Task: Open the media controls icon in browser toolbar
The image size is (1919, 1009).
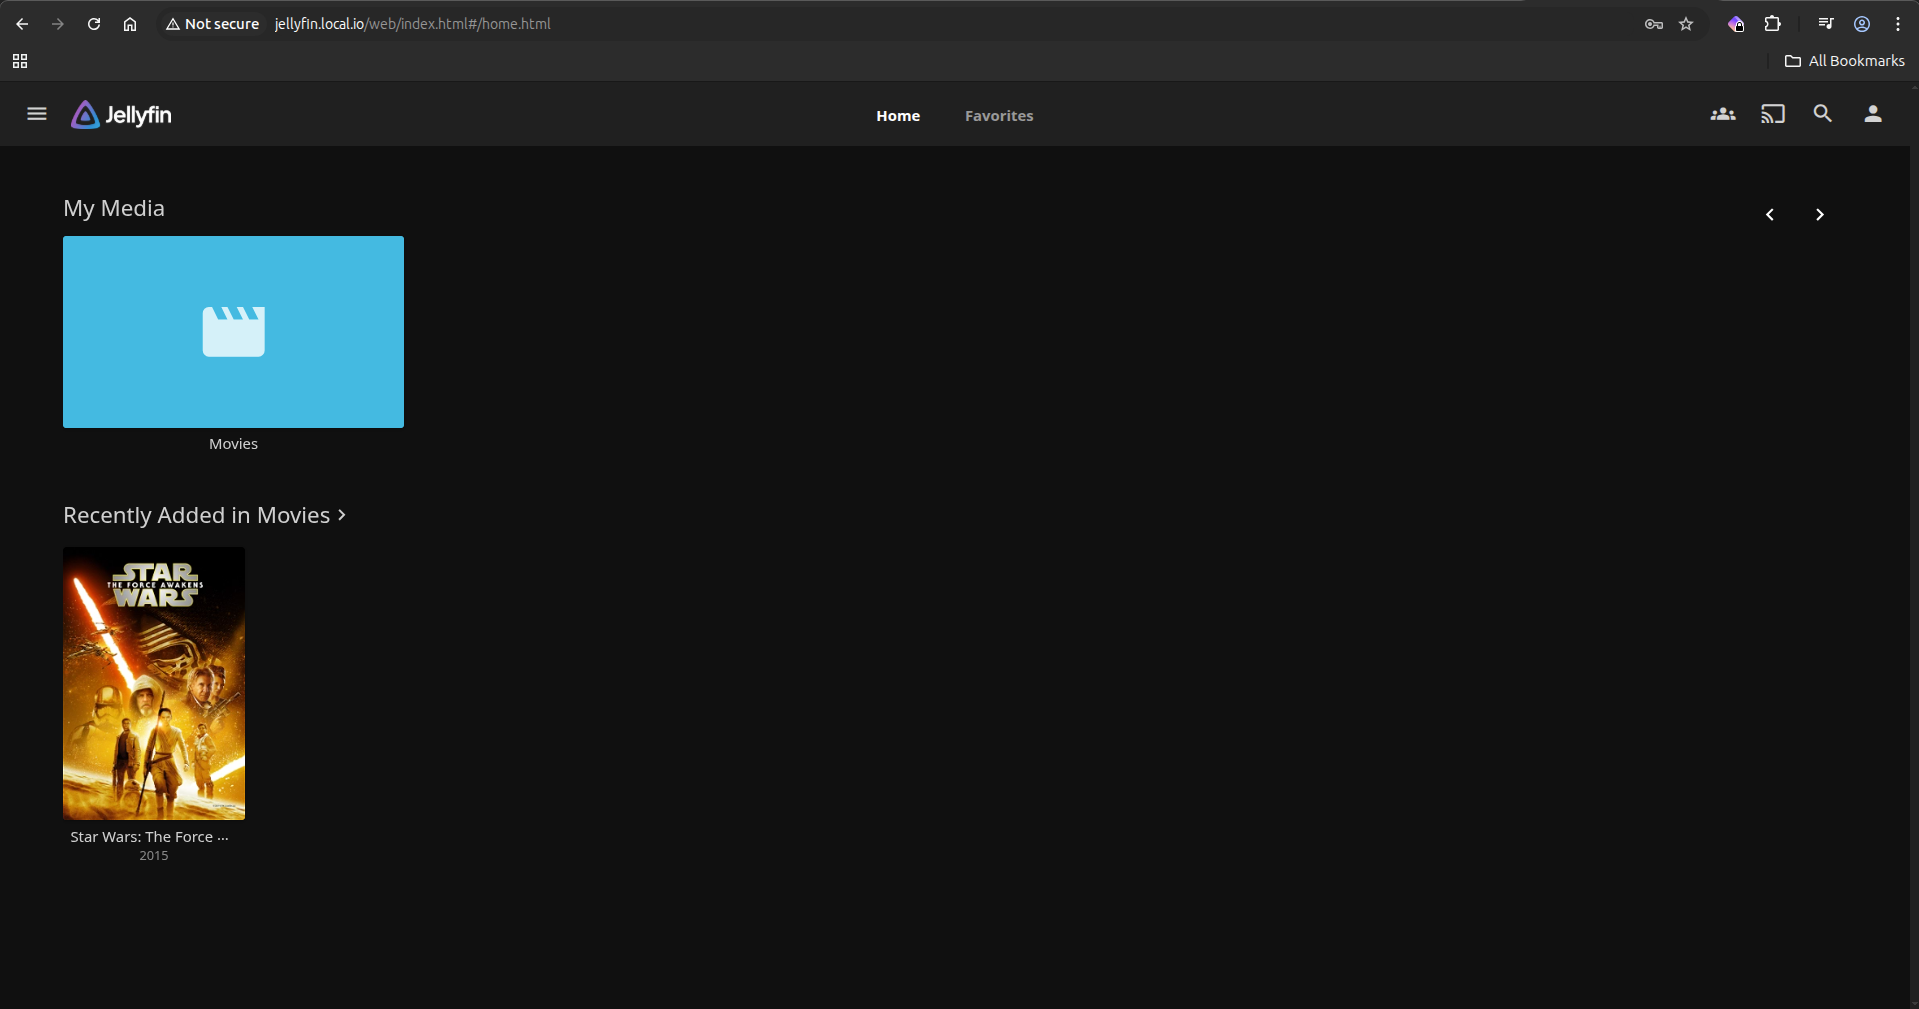Action: click(x=1826, y=24)
